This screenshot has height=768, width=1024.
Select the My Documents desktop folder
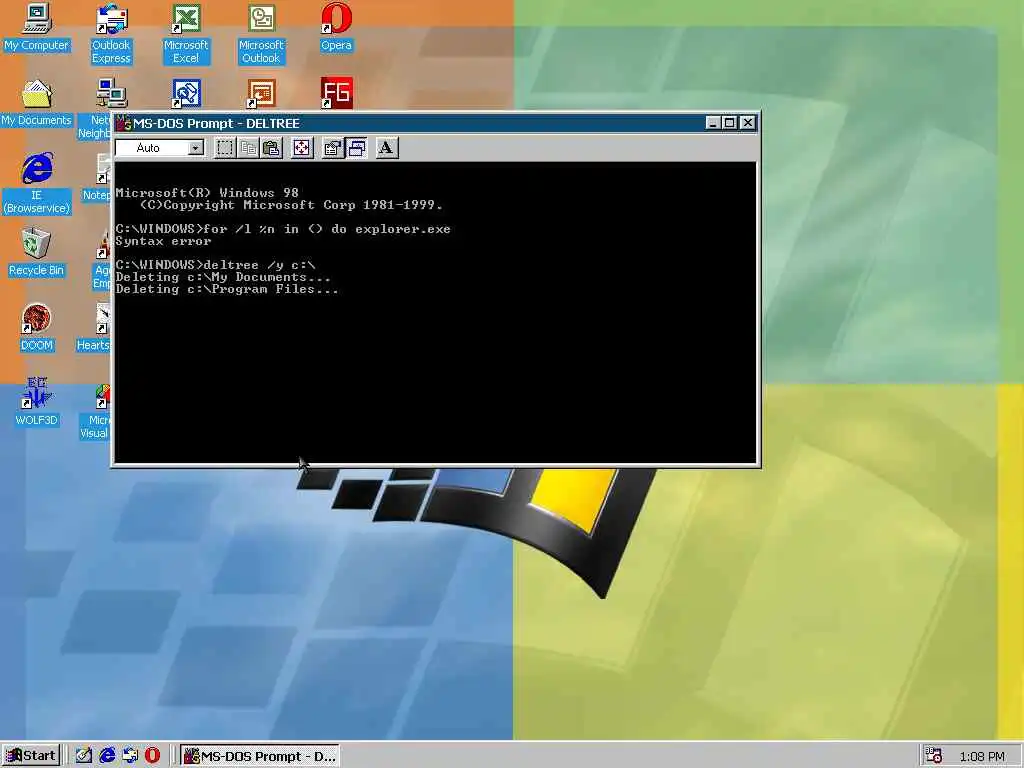pos(37,103)
